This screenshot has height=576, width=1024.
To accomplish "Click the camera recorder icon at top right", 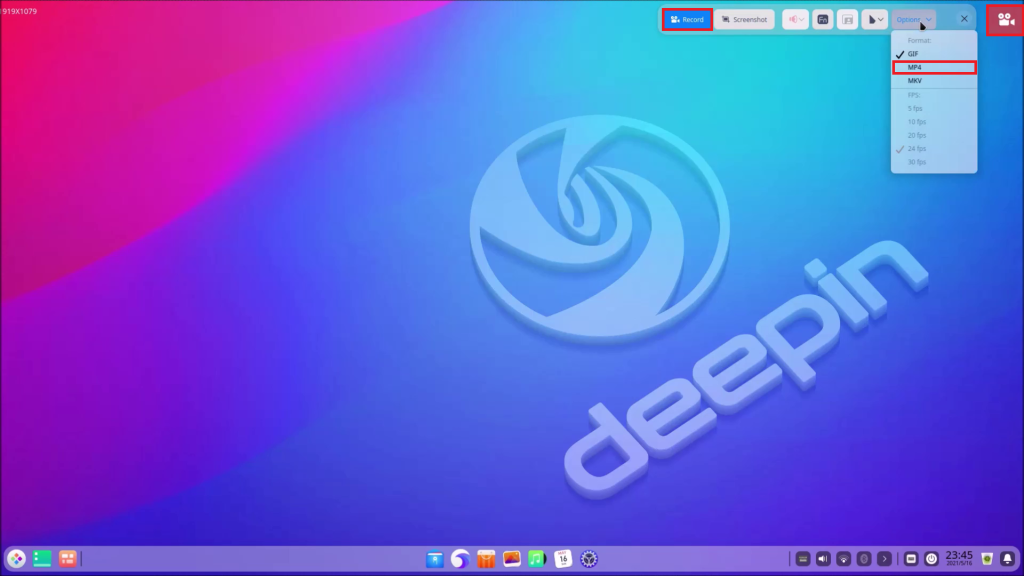I will 1005,19.
